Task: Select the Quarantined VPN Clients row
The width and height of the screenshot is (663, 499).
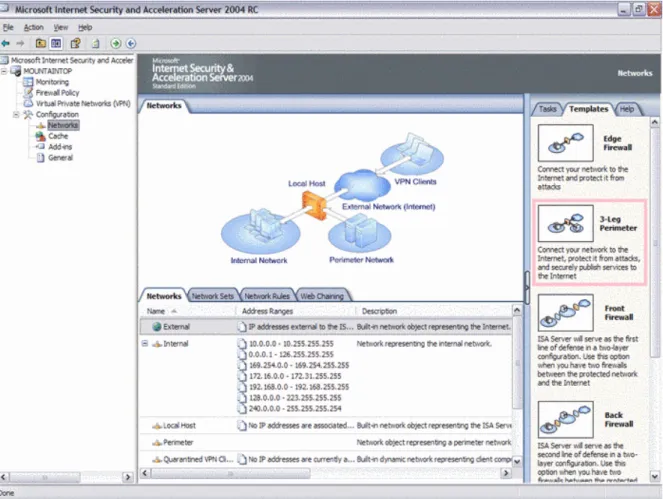Action: (x=326, y=459)
